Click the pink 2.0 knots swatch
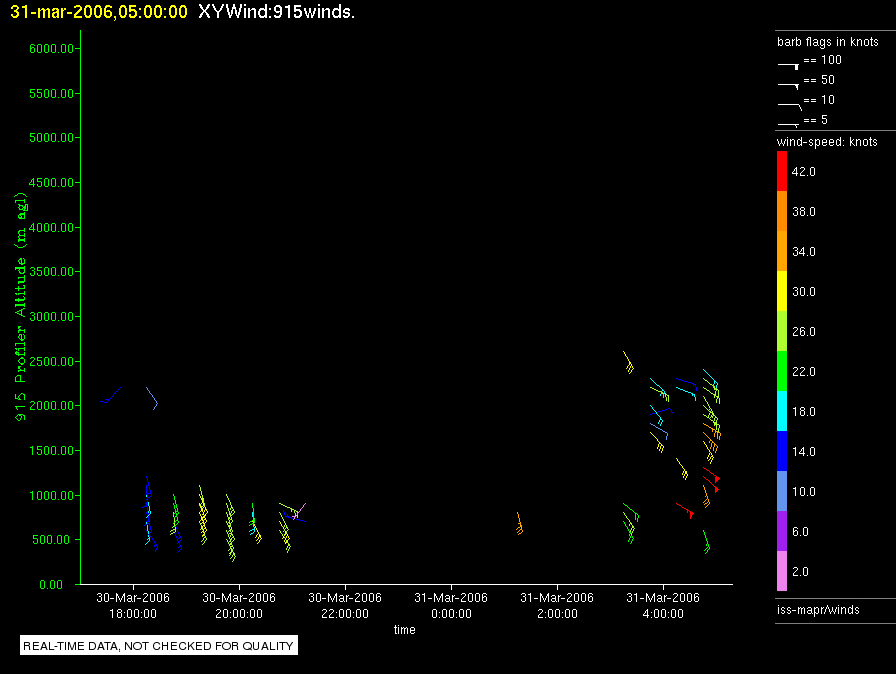This screenshot has width=896, height=674. click(782, 571)
